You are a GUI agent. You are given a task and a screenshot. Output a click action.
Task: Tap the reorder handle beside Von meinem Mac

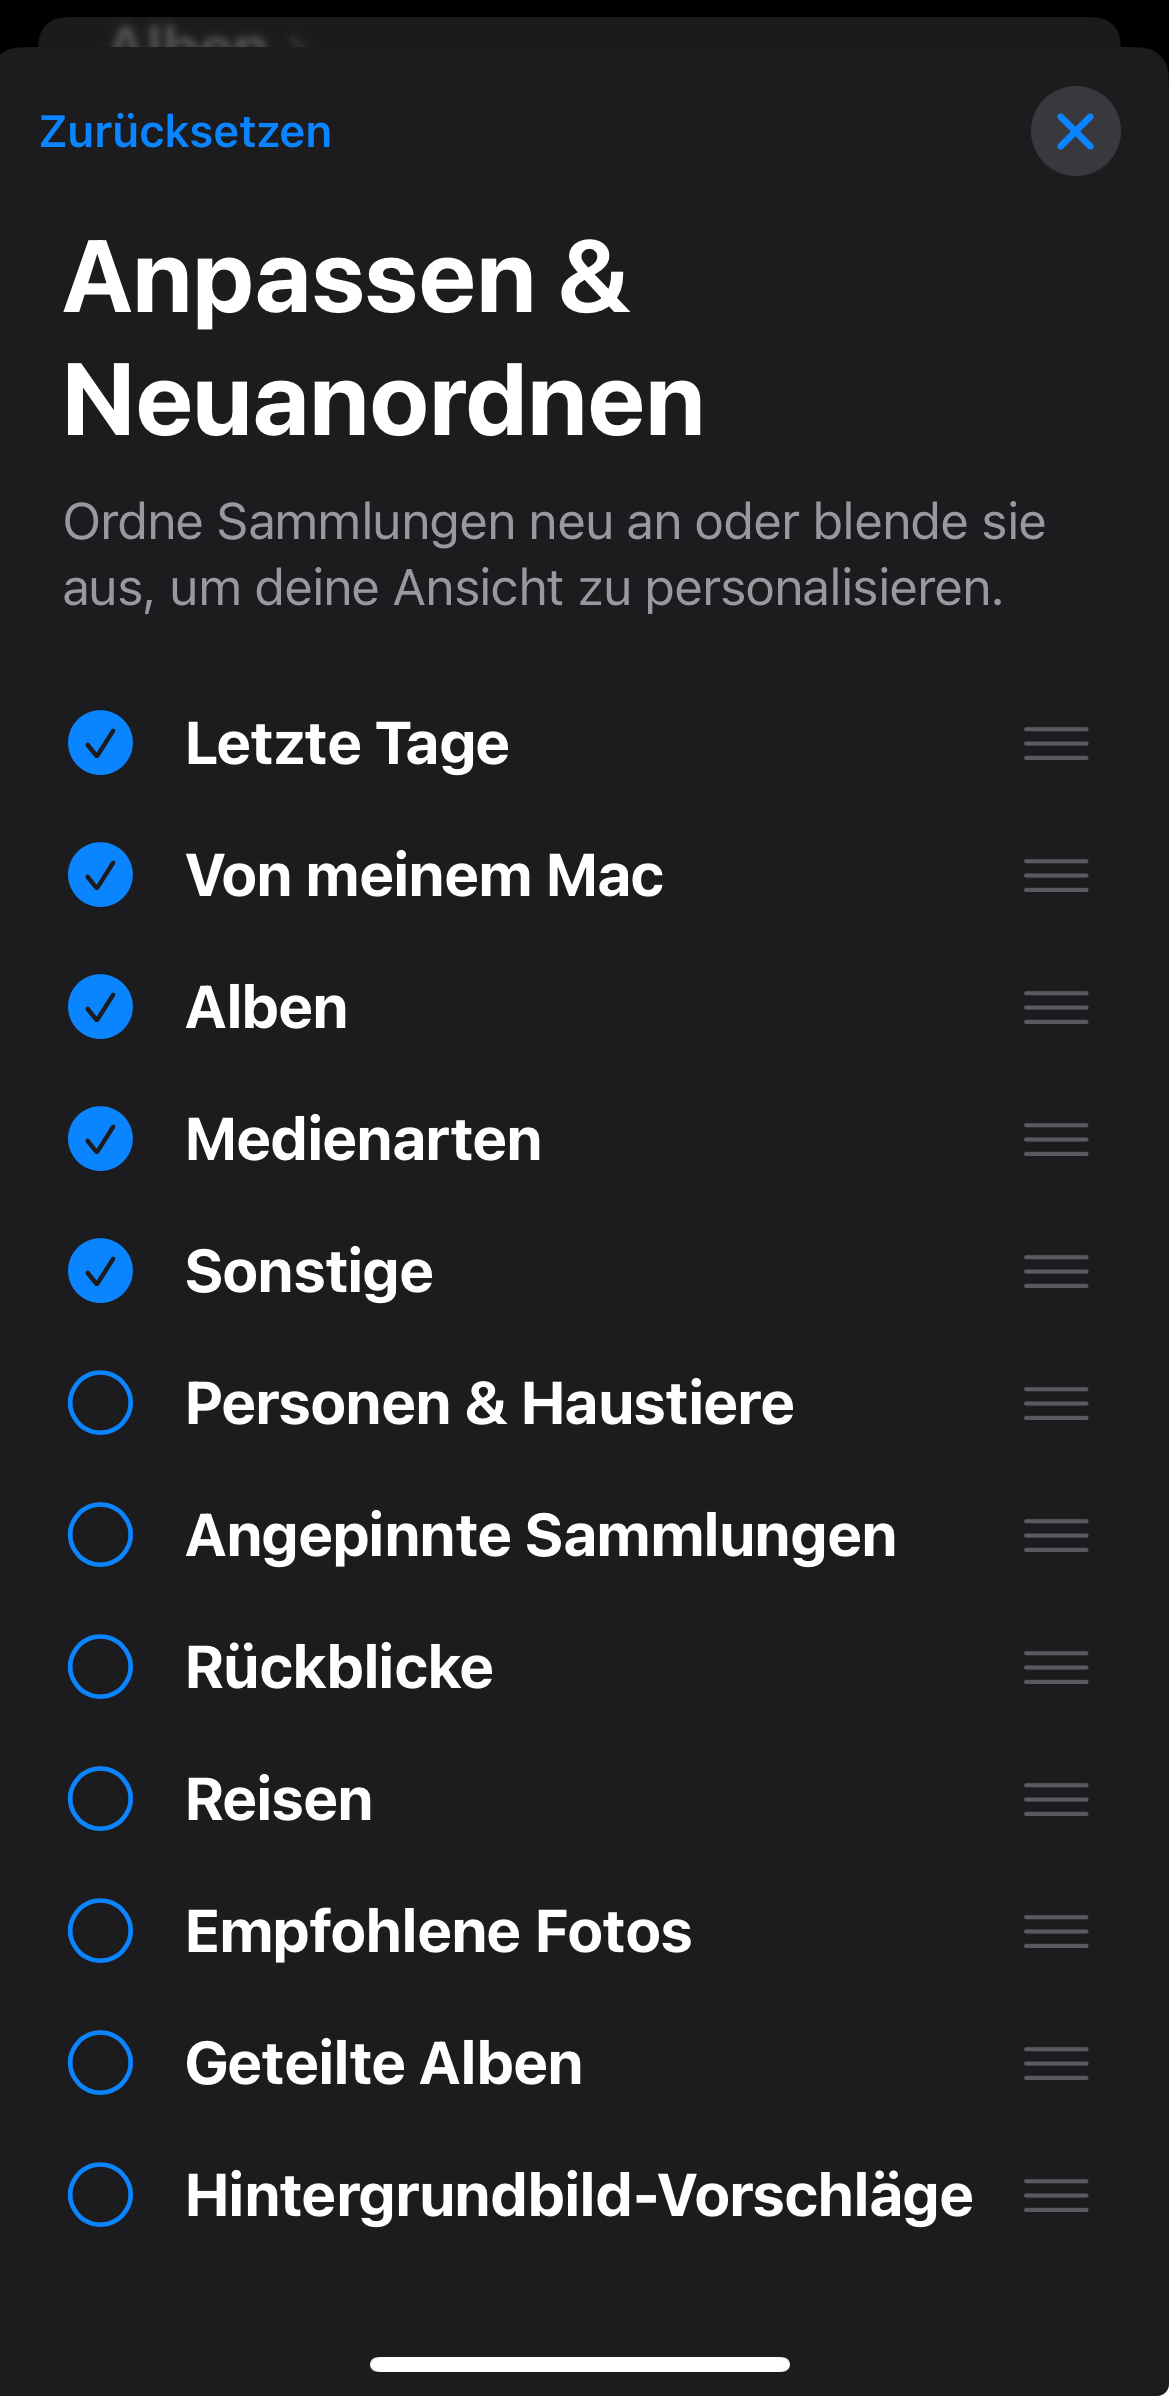1056,875
